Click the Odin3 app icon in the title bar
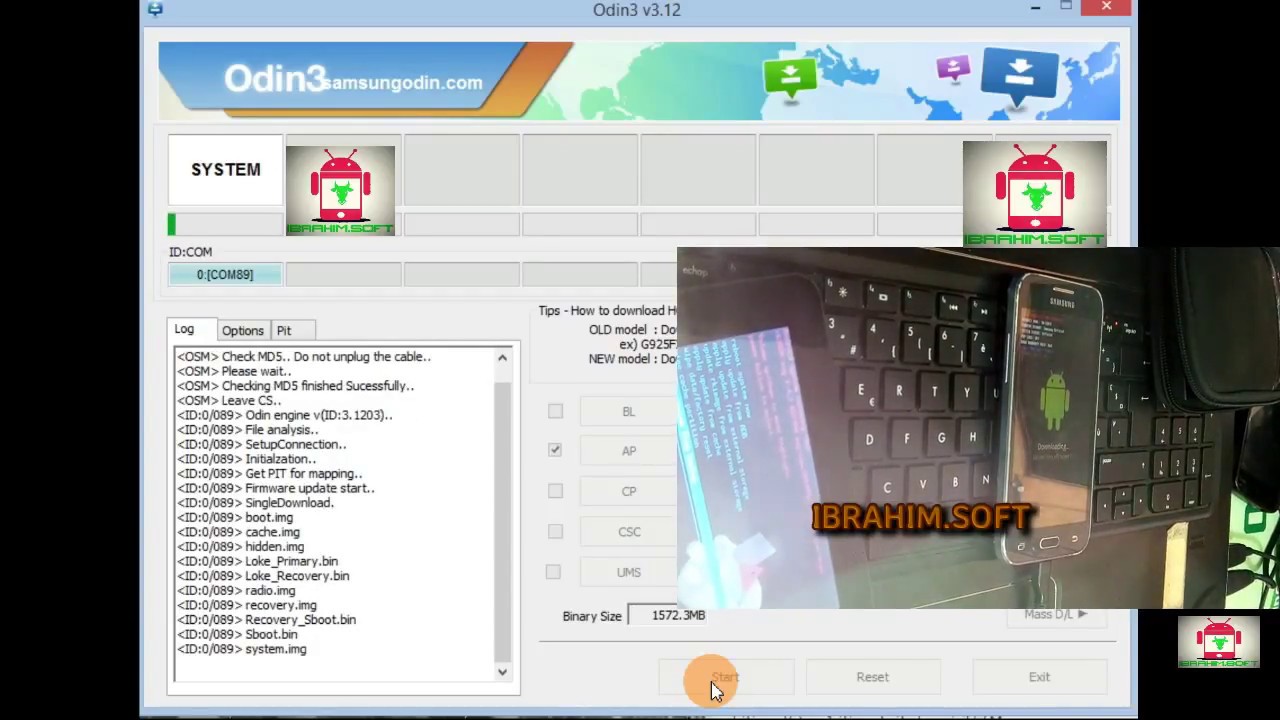 (155, 9)
